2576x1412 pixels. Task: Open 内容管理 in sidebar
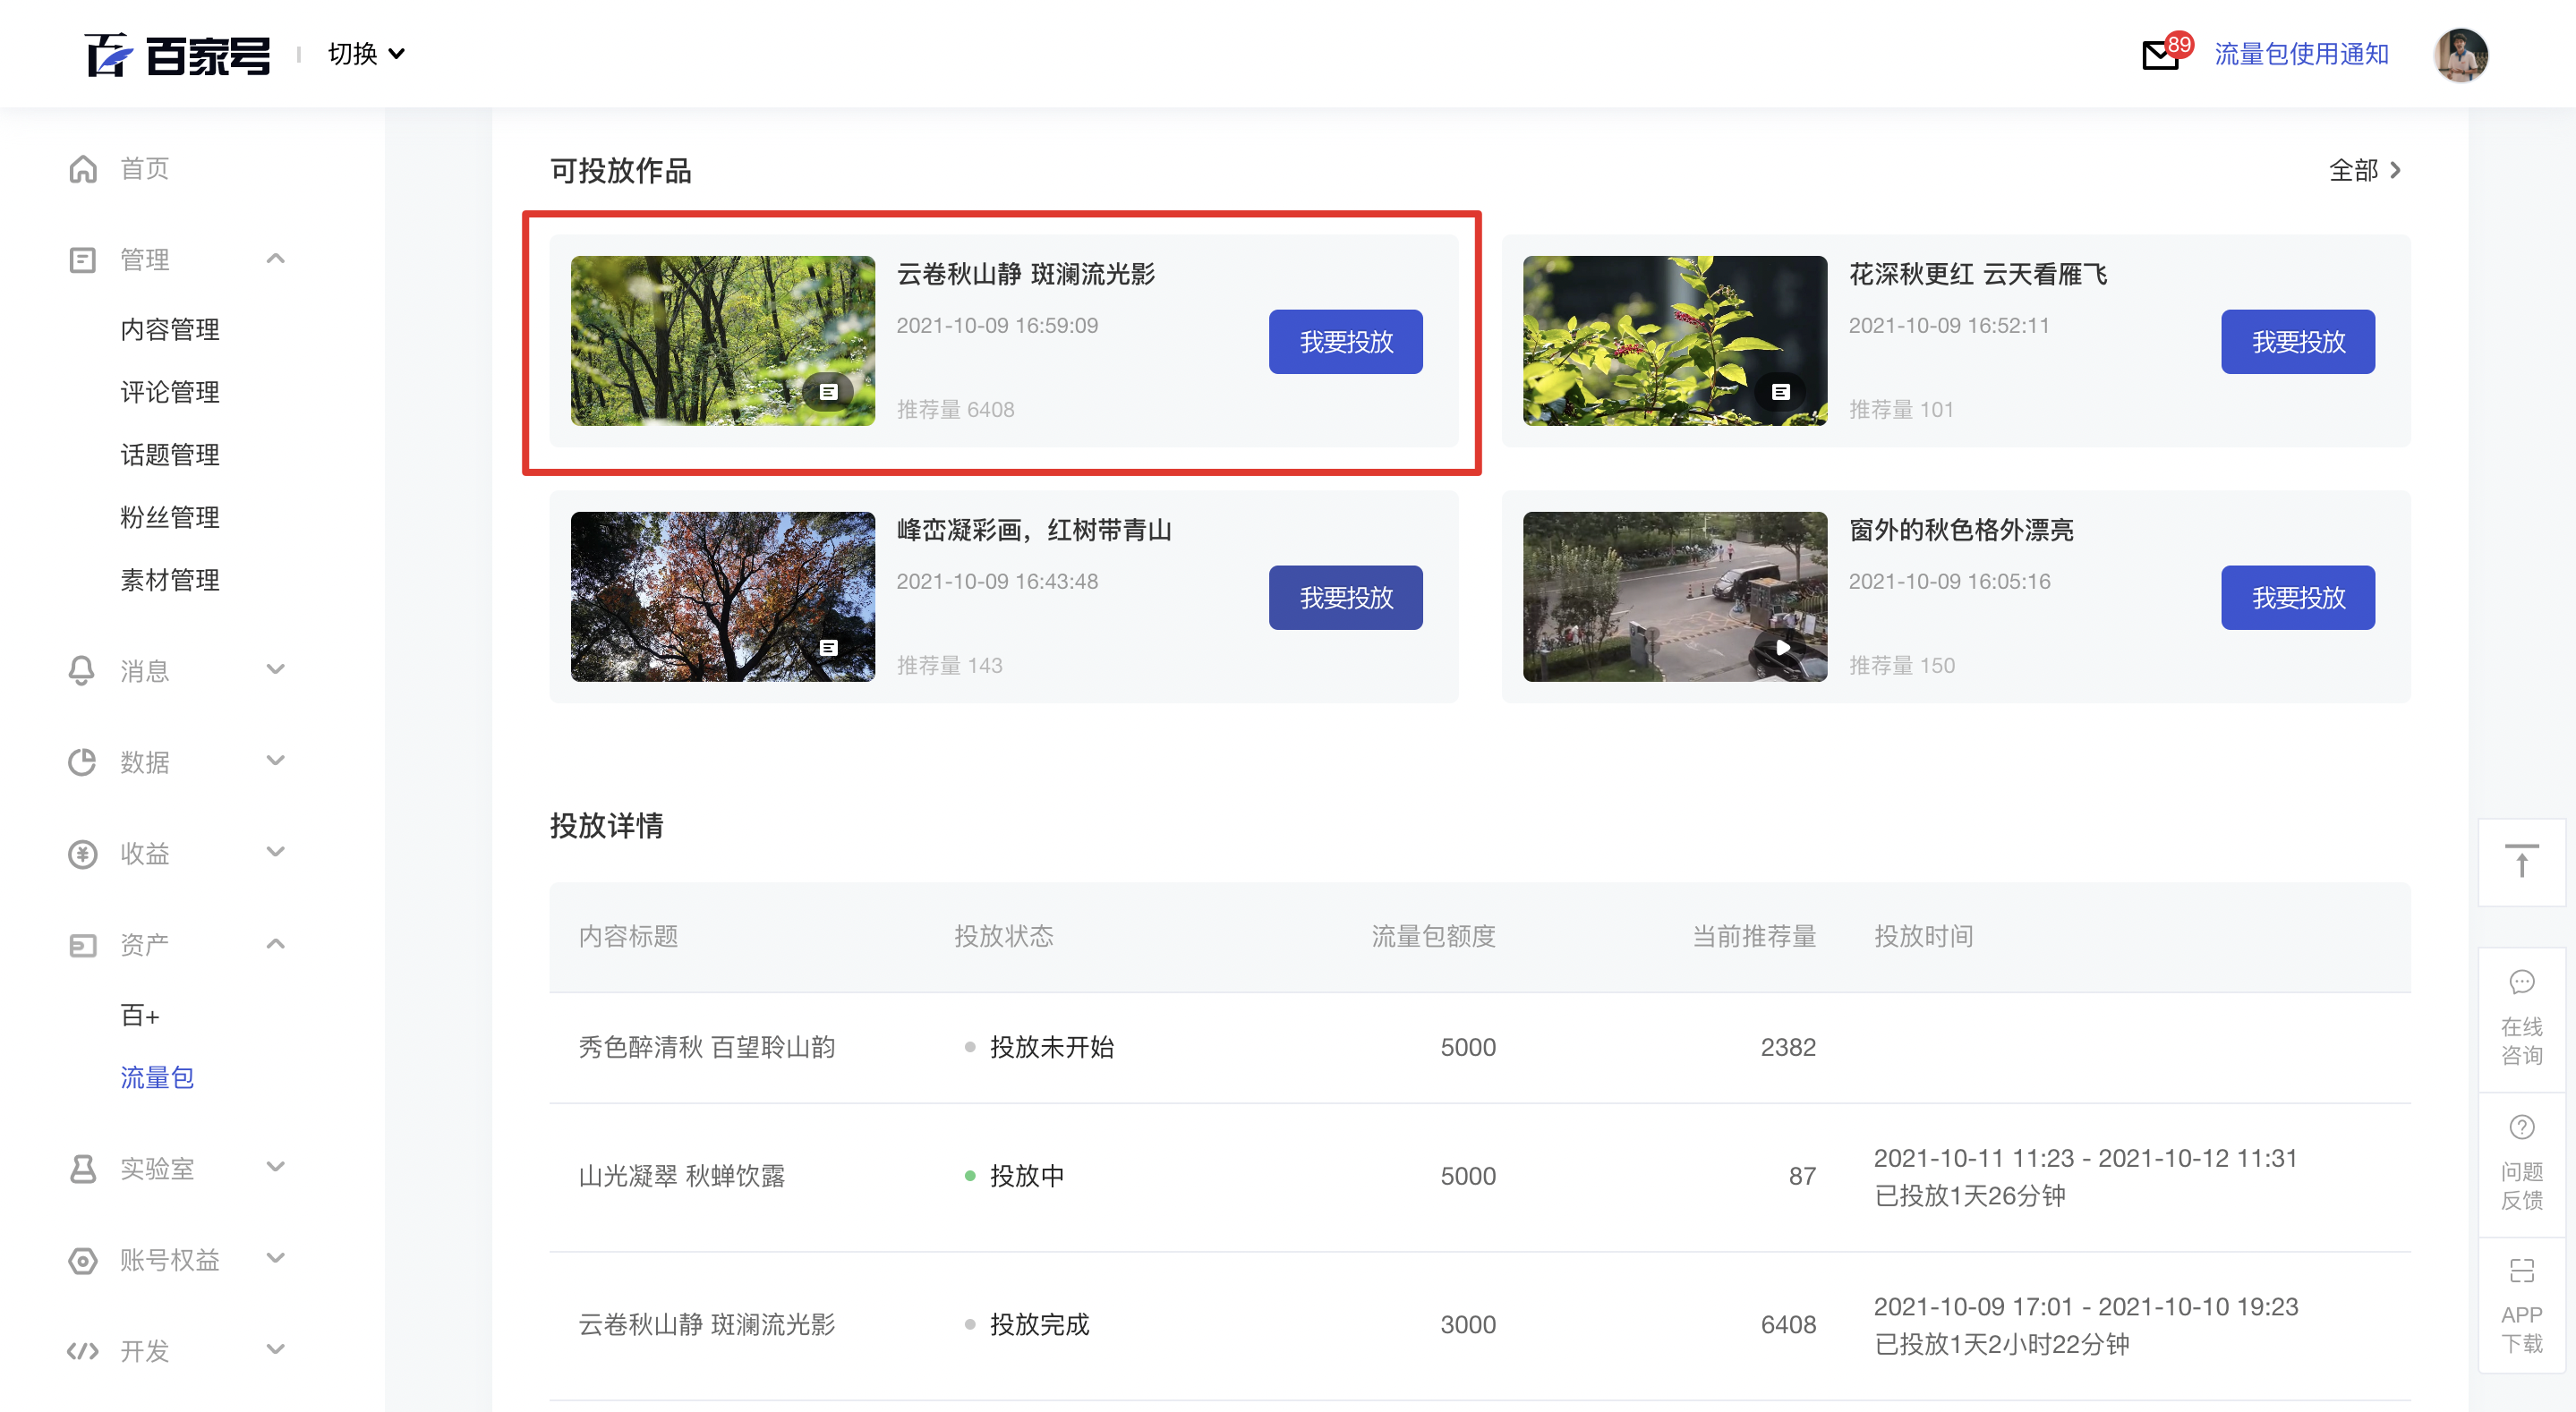tap(170, 329)
